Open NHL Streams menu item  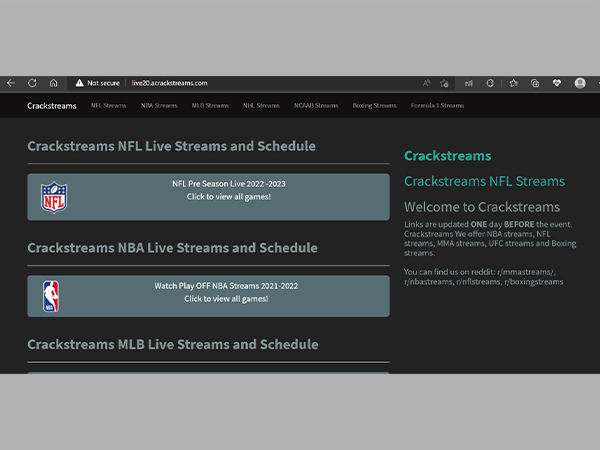261,105
